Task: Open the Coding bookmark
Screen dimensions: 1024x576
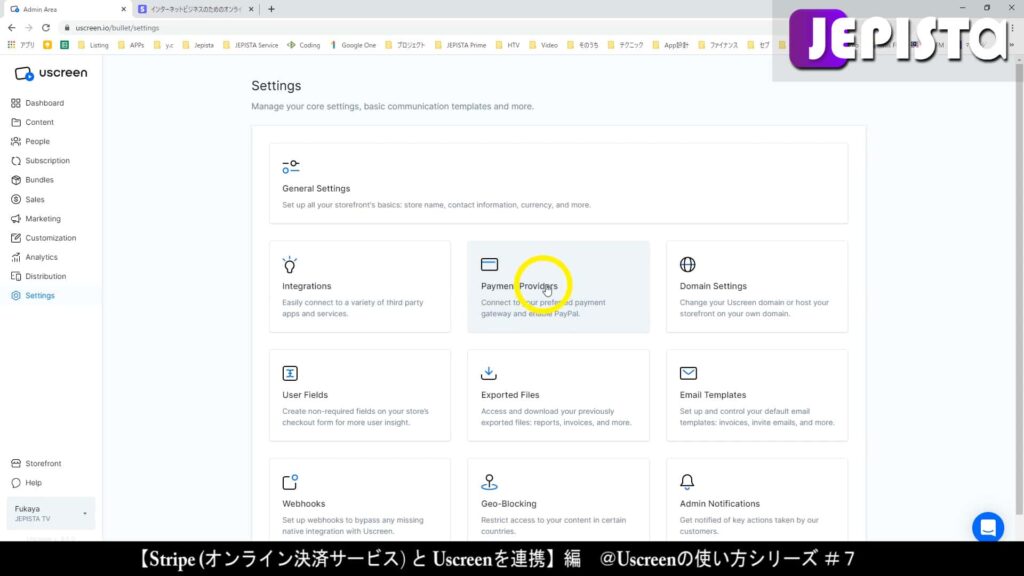Action: [304, 45]
